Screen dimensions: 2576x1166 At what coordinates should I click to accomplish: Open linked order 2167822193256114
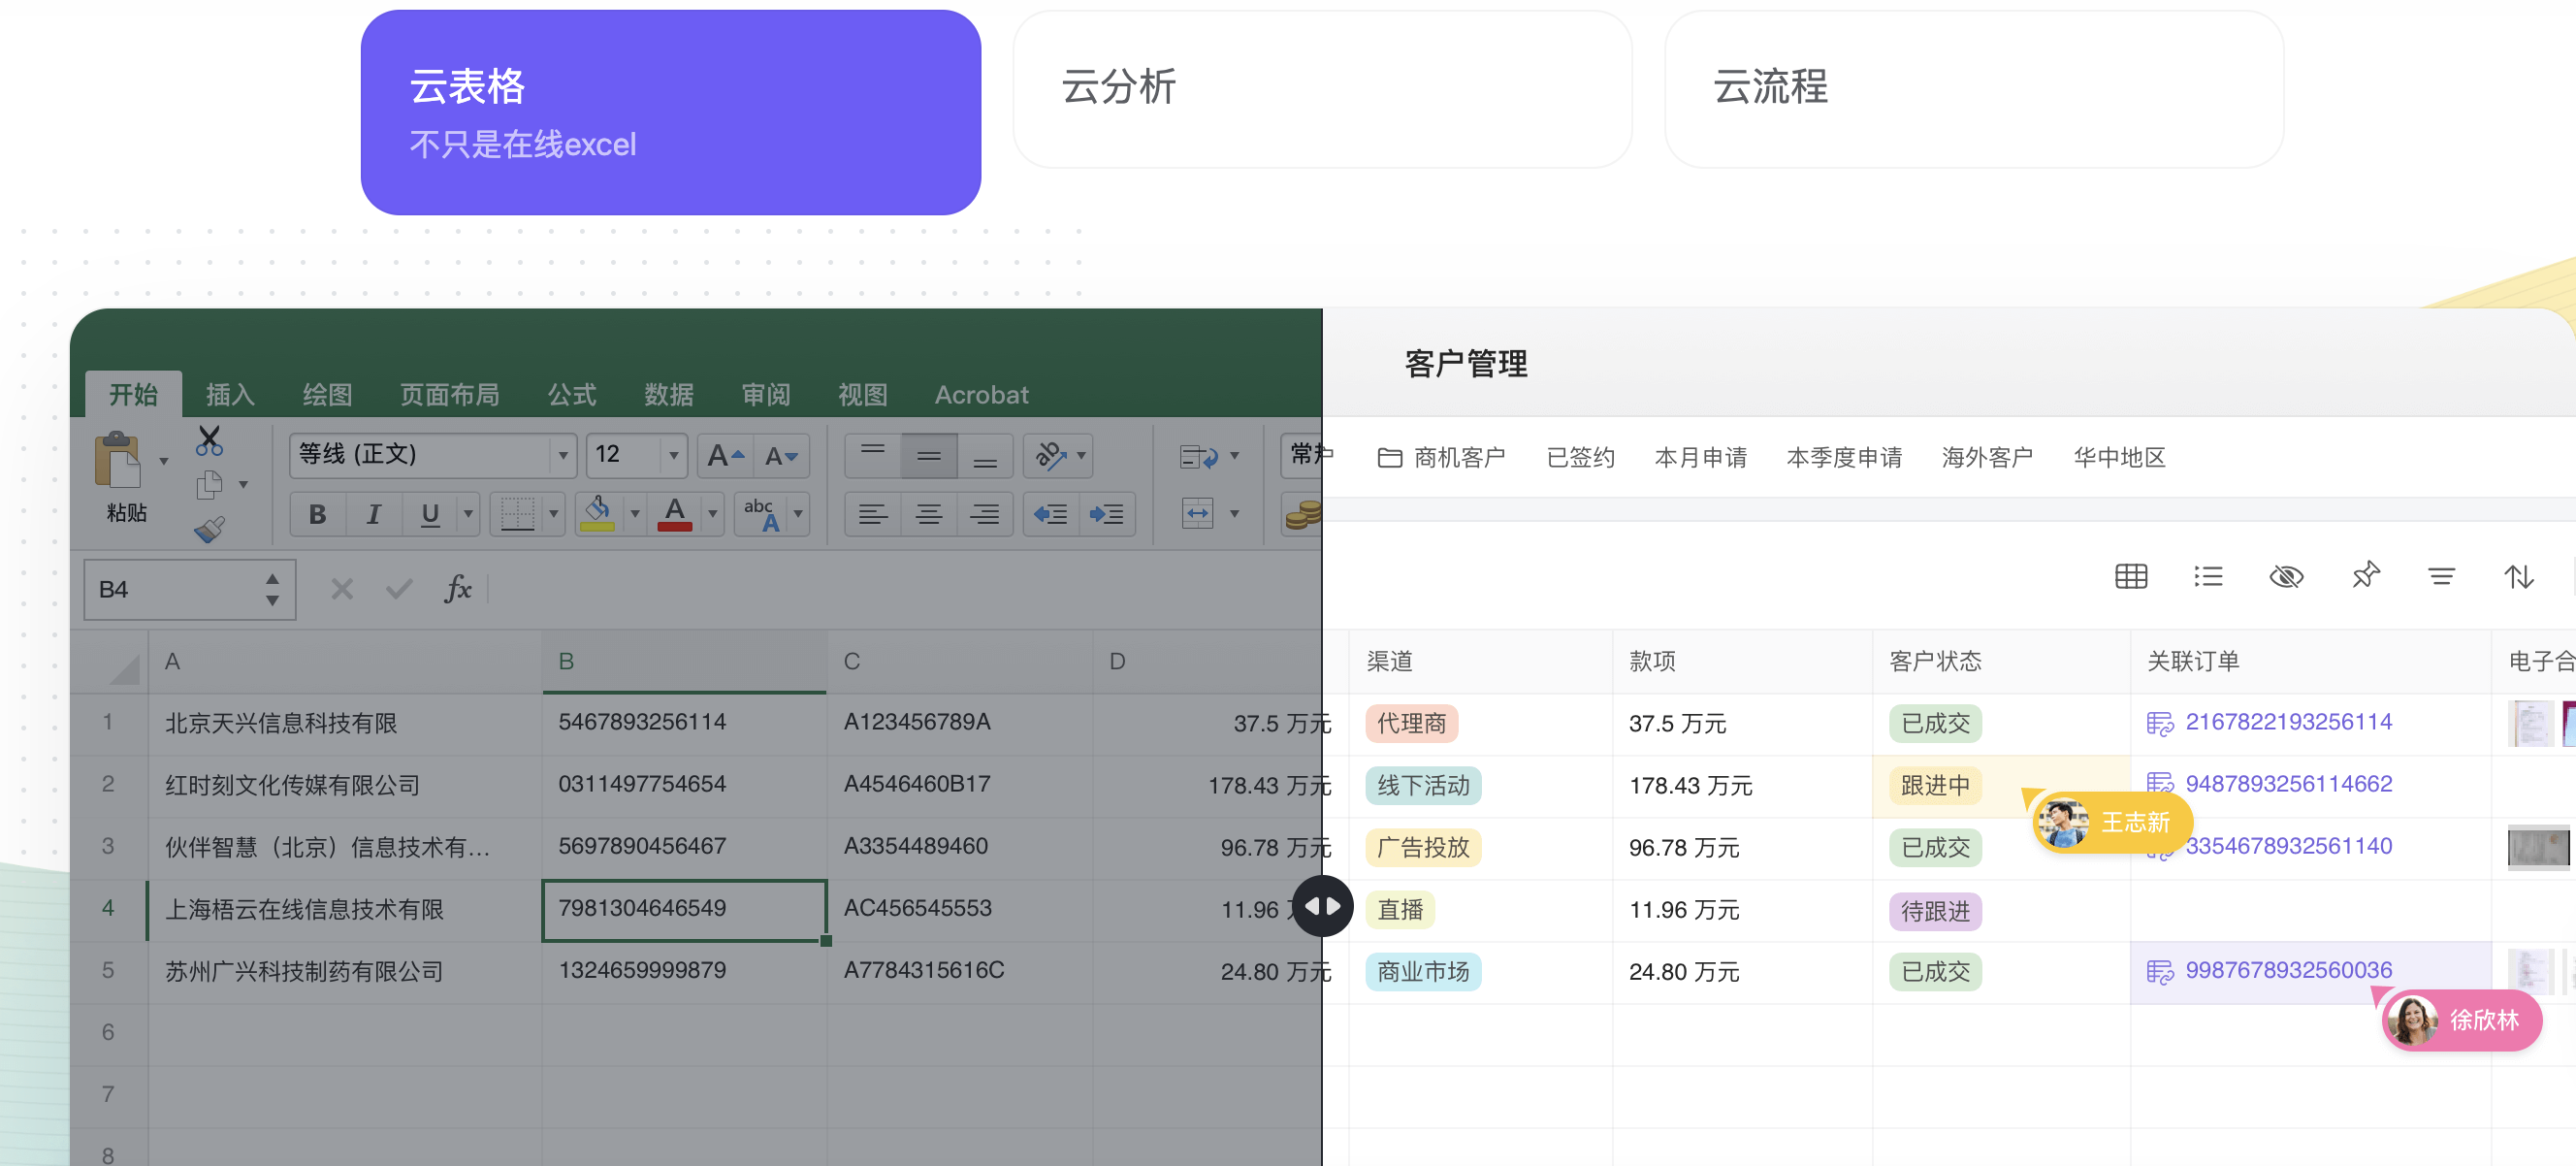coord(2288,722)
